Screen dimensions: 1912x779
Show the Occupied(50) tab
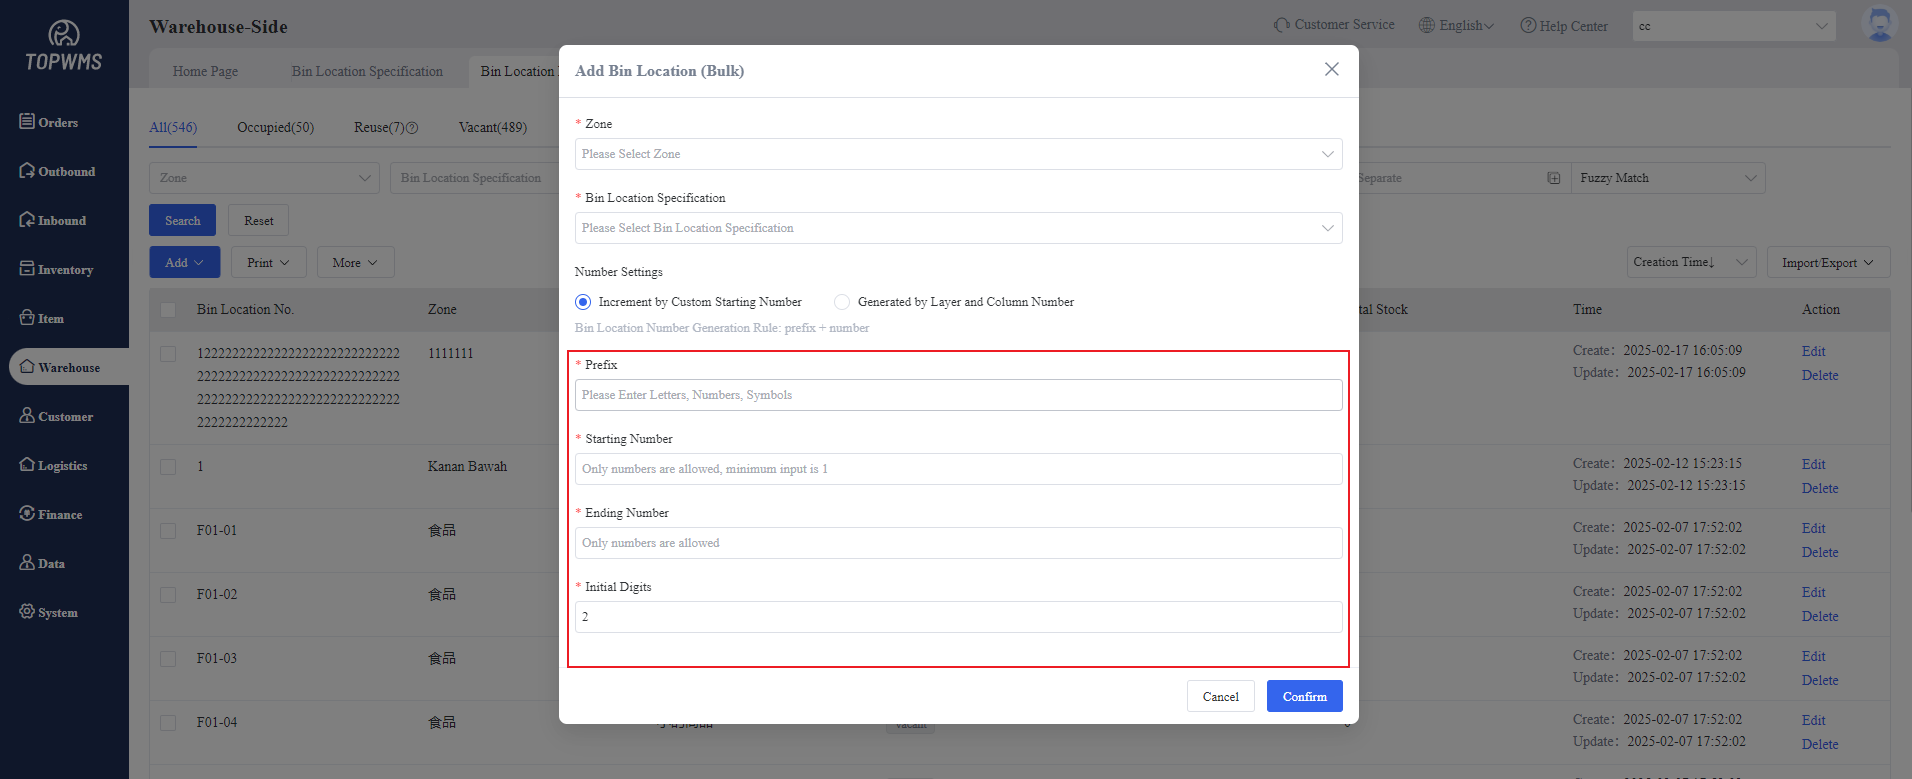pyautogui.click(x=275, y=128)
